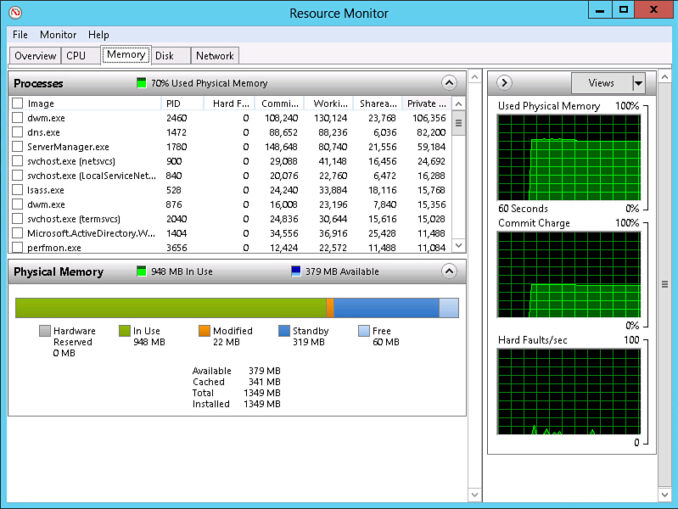The image size is (678, 509).
Task: Click the Commit Charge graph
Action: (569, 274)
